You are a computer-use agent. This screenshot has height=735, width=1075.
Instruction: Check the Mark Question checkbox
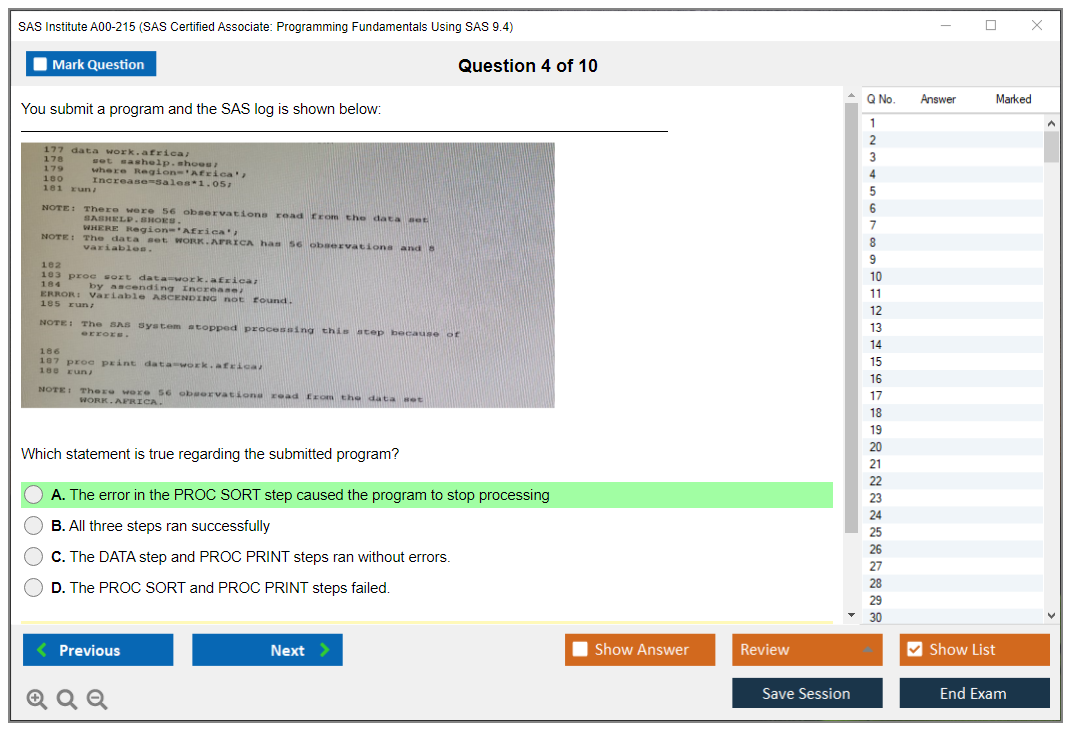41,65
